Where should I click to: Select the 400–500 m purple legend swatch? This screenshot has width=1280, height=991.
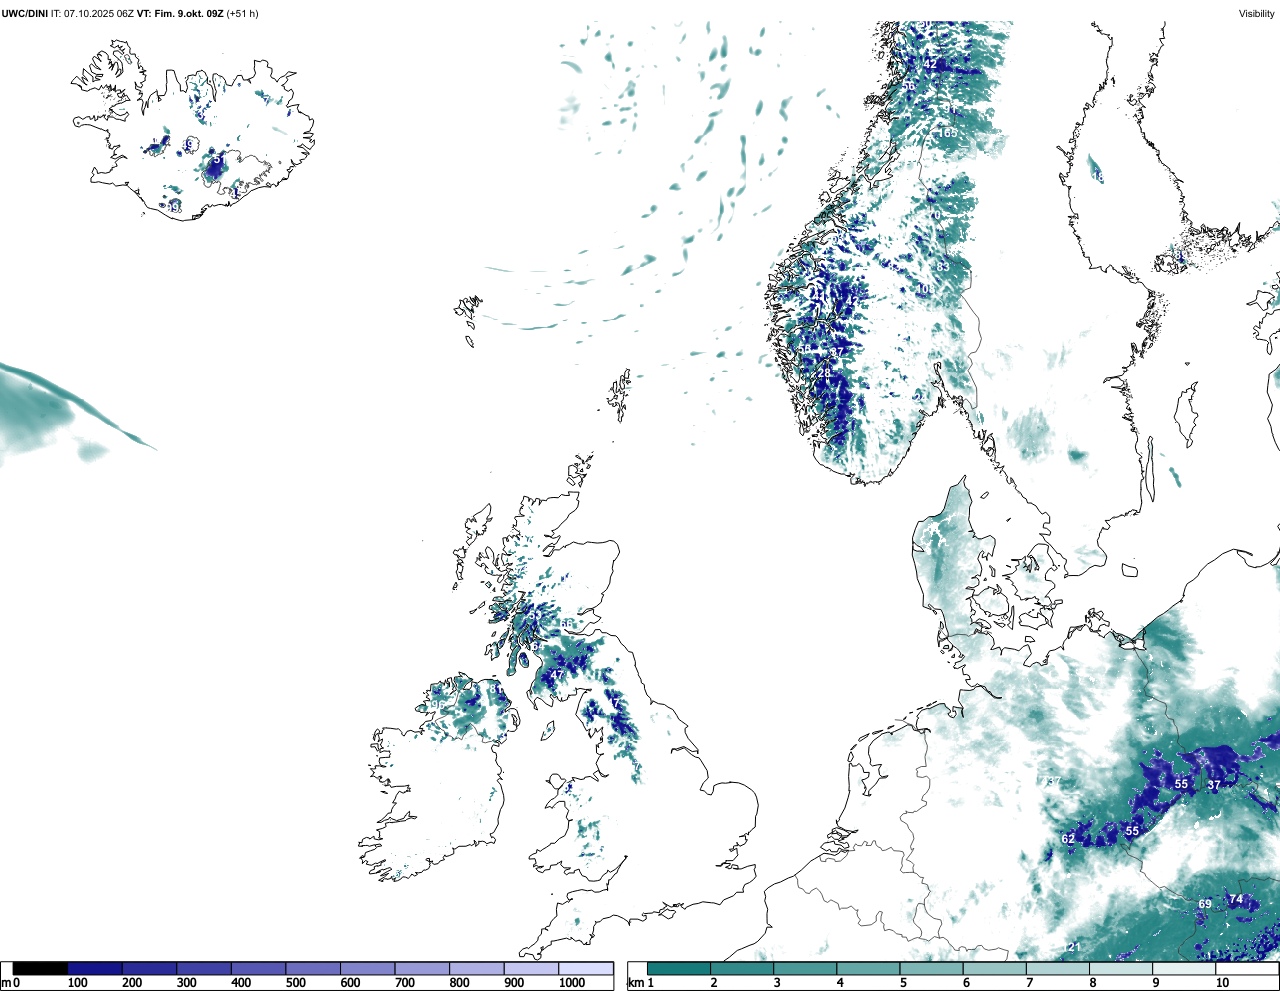coord(259,969)
